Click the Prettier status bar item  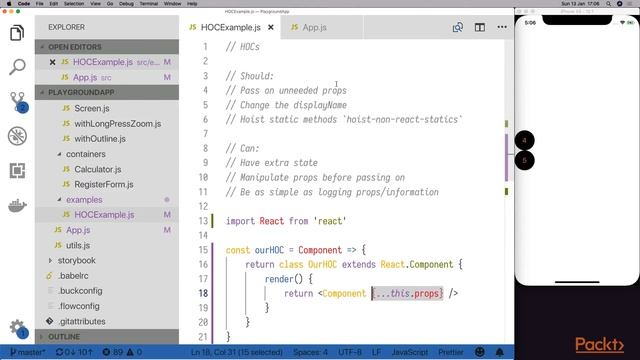point(451,352)
